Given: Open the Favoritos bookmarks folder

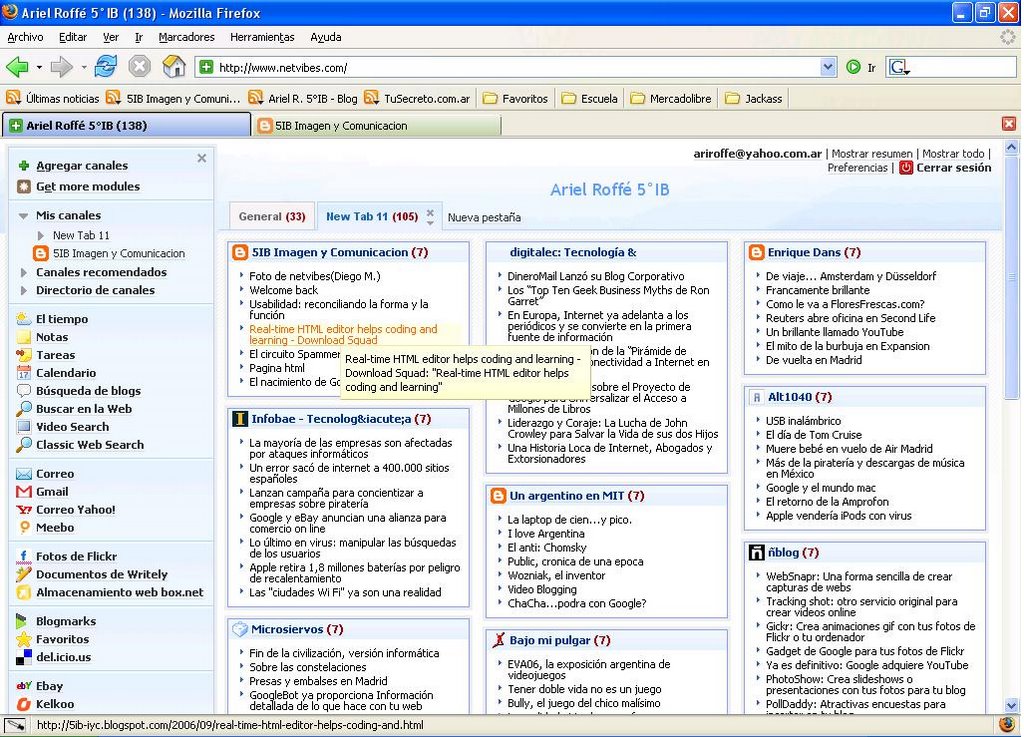Looking at the screenshot, I should (516, 99).
